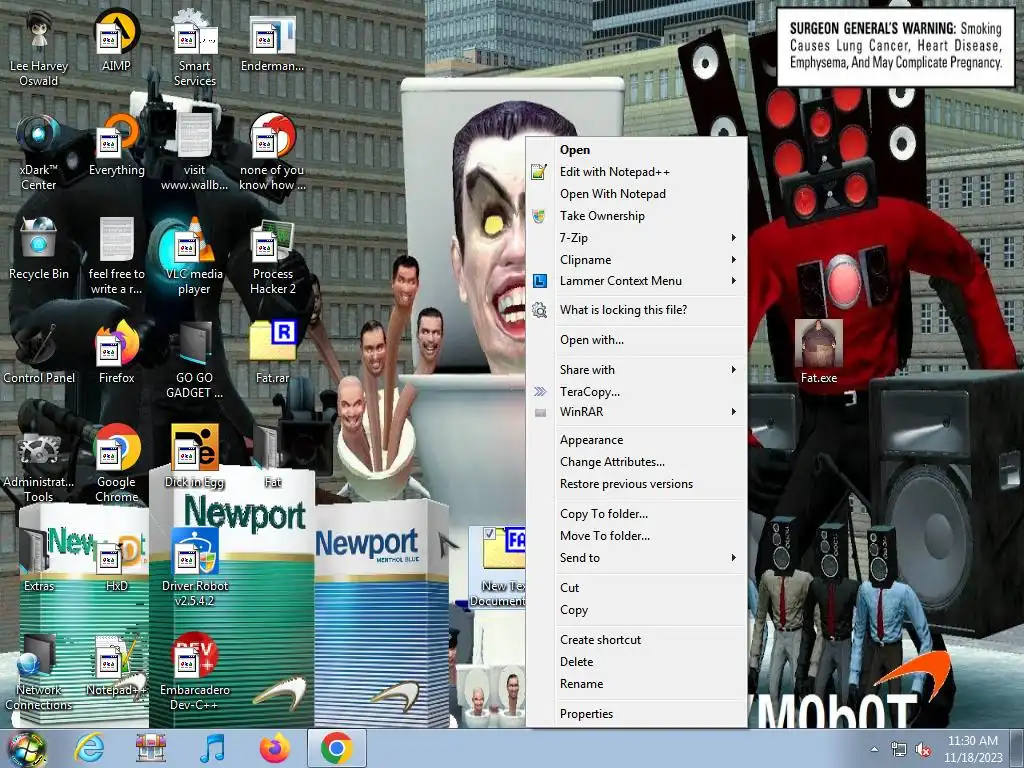Click Take Ownership menu entry
1024x768 pixels.
636,216
